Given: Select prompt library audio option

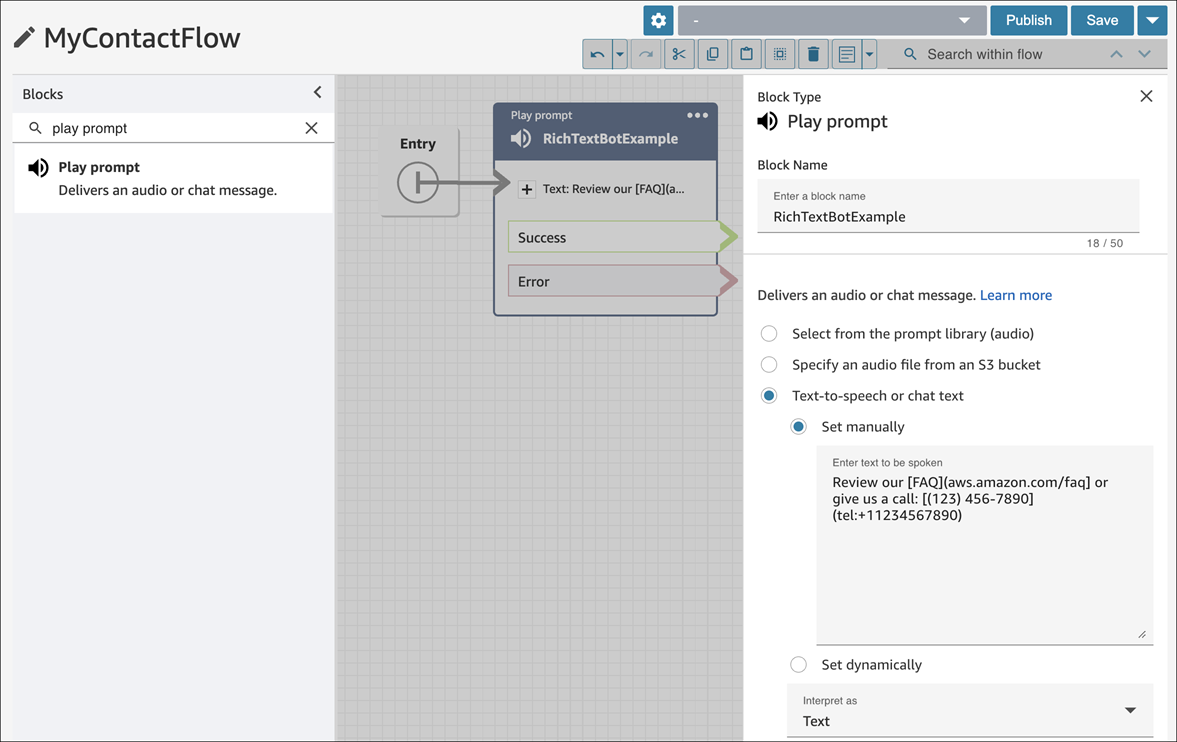Looking at the screenshot, I should pyautogui.click(x=769, y=333).
